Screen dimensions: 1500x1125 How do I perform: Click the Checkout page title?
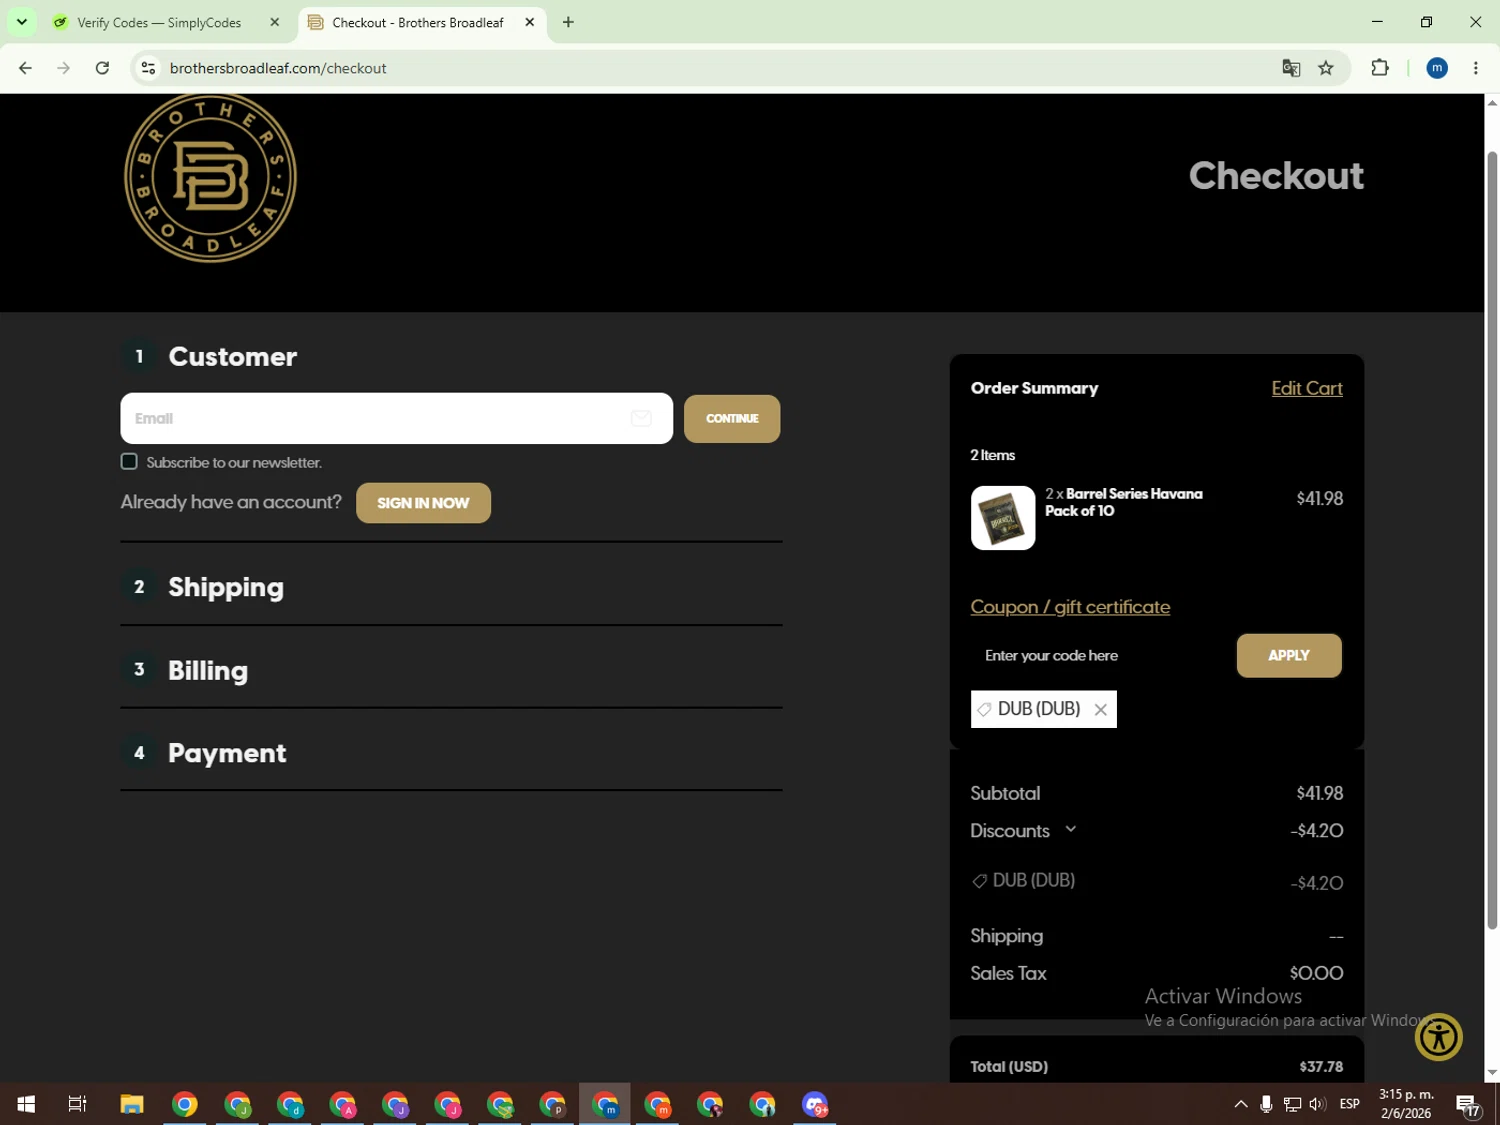(1276, 176)
